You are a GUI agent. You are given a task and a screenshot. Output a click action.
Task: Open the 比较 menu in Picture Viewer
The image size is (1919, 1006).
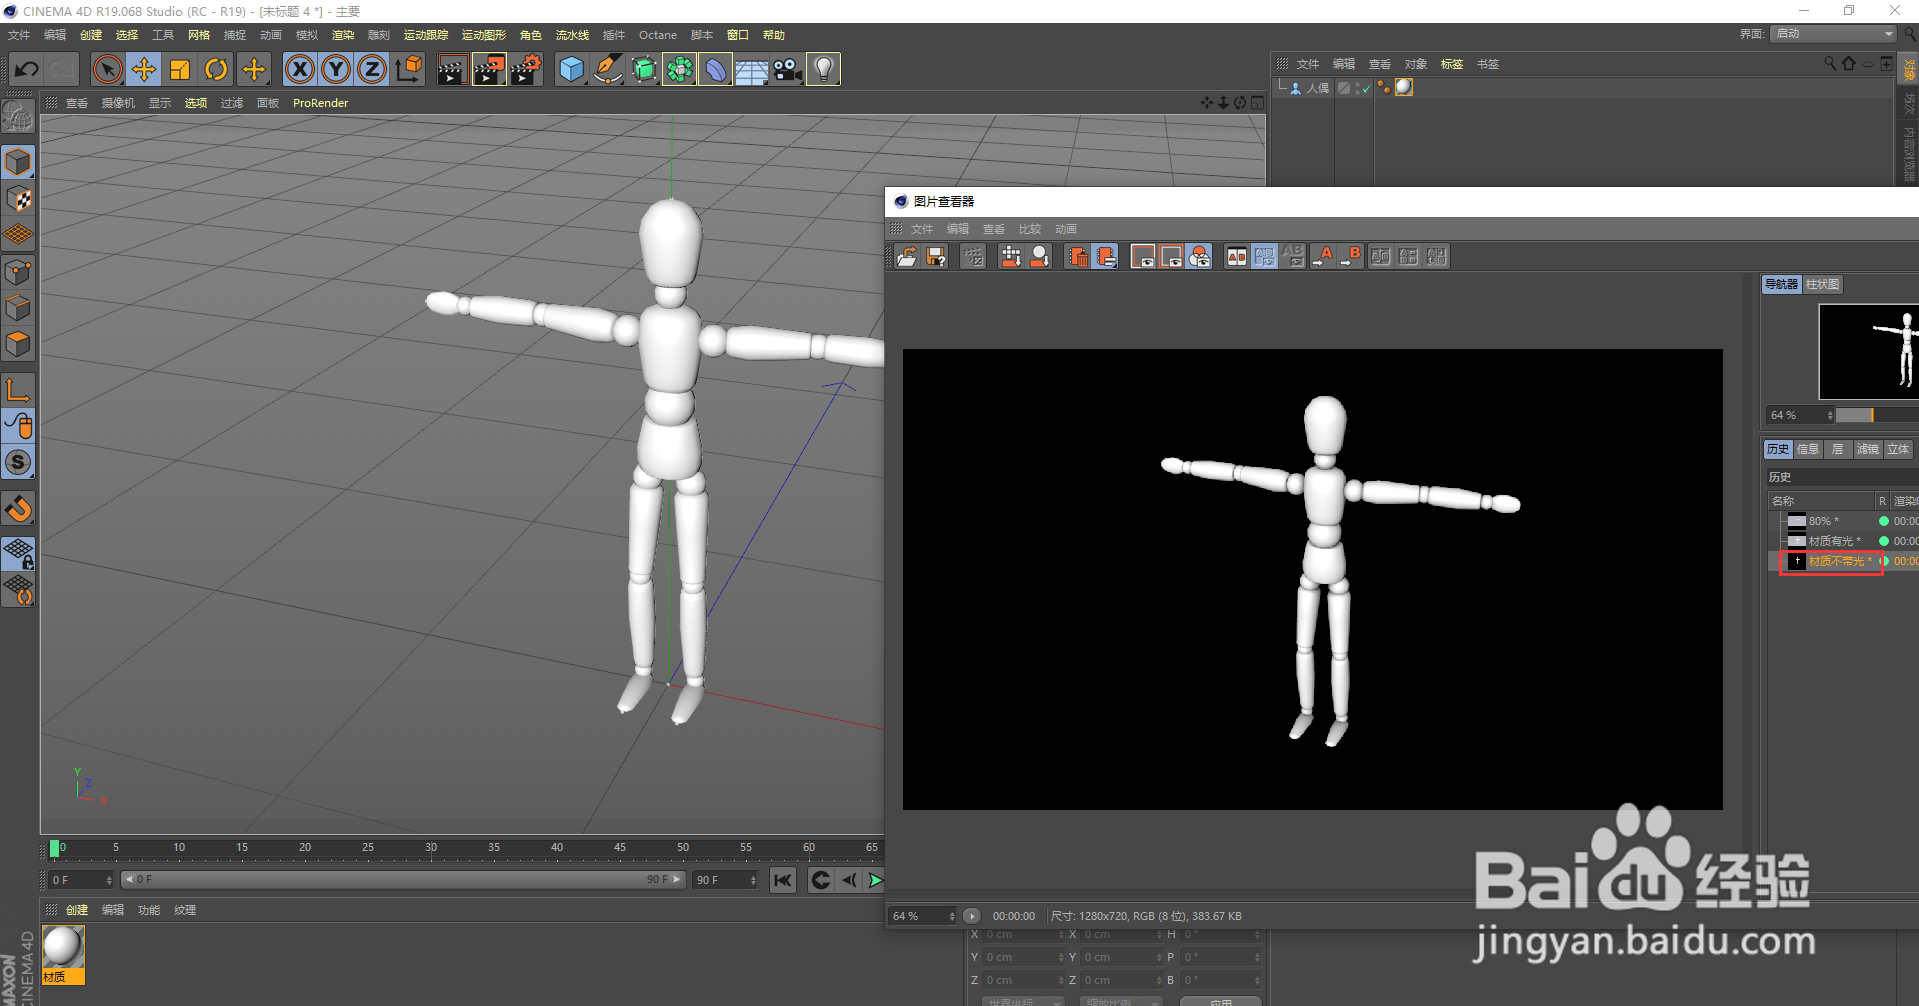tap(1030, 229)
